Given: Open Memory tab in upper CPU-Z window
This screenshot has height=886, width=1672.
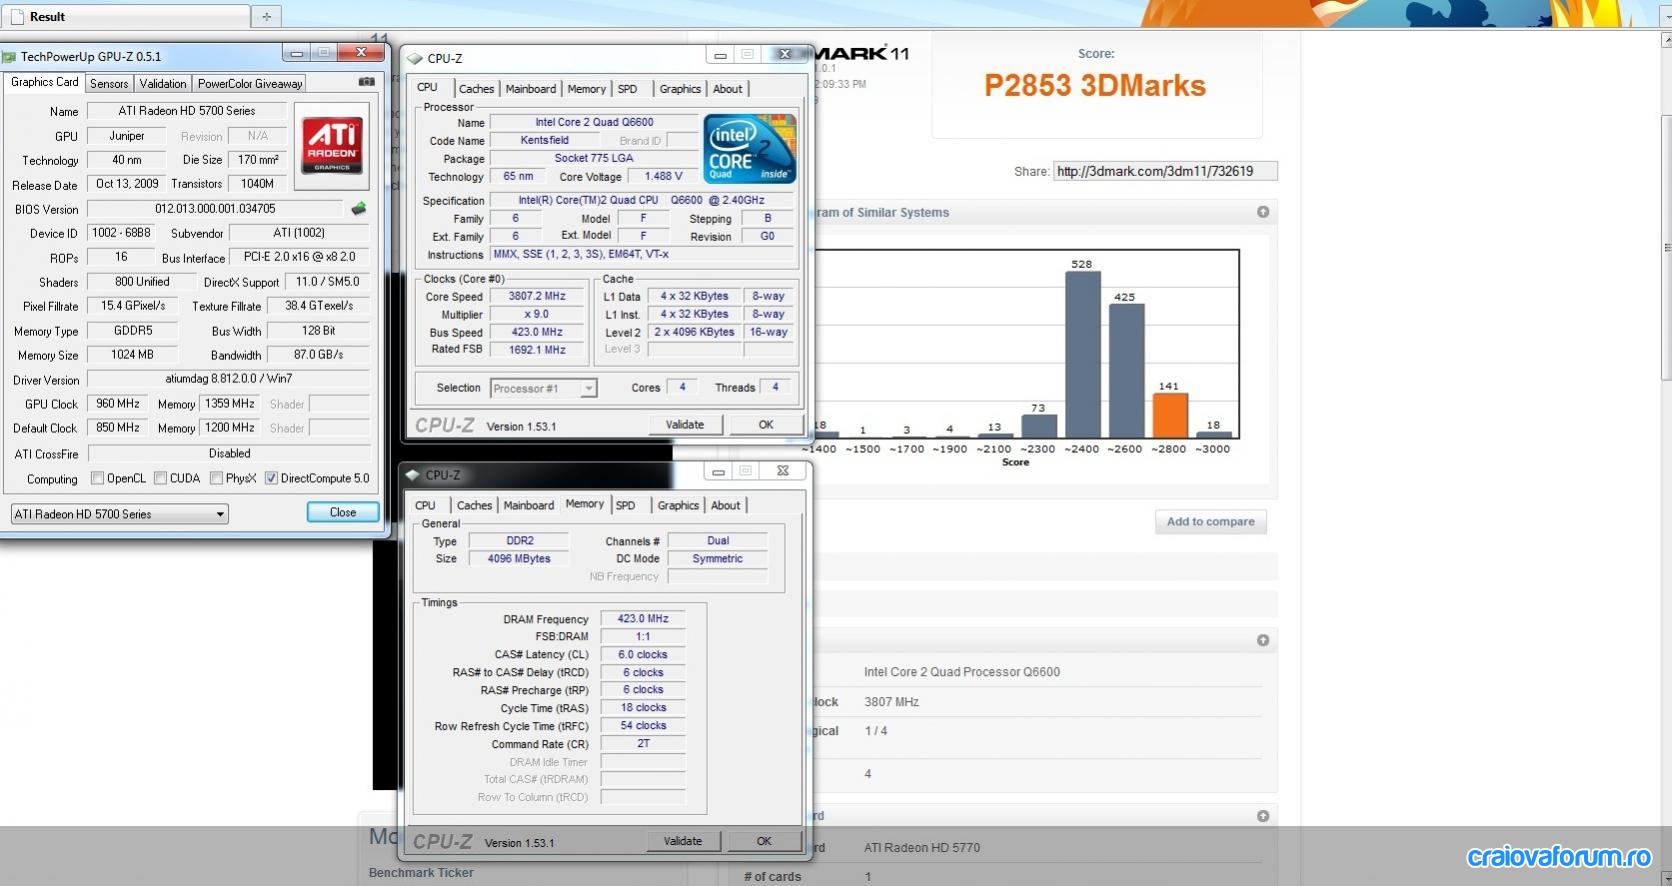Looking at the screenshot, I should point(586,89).
